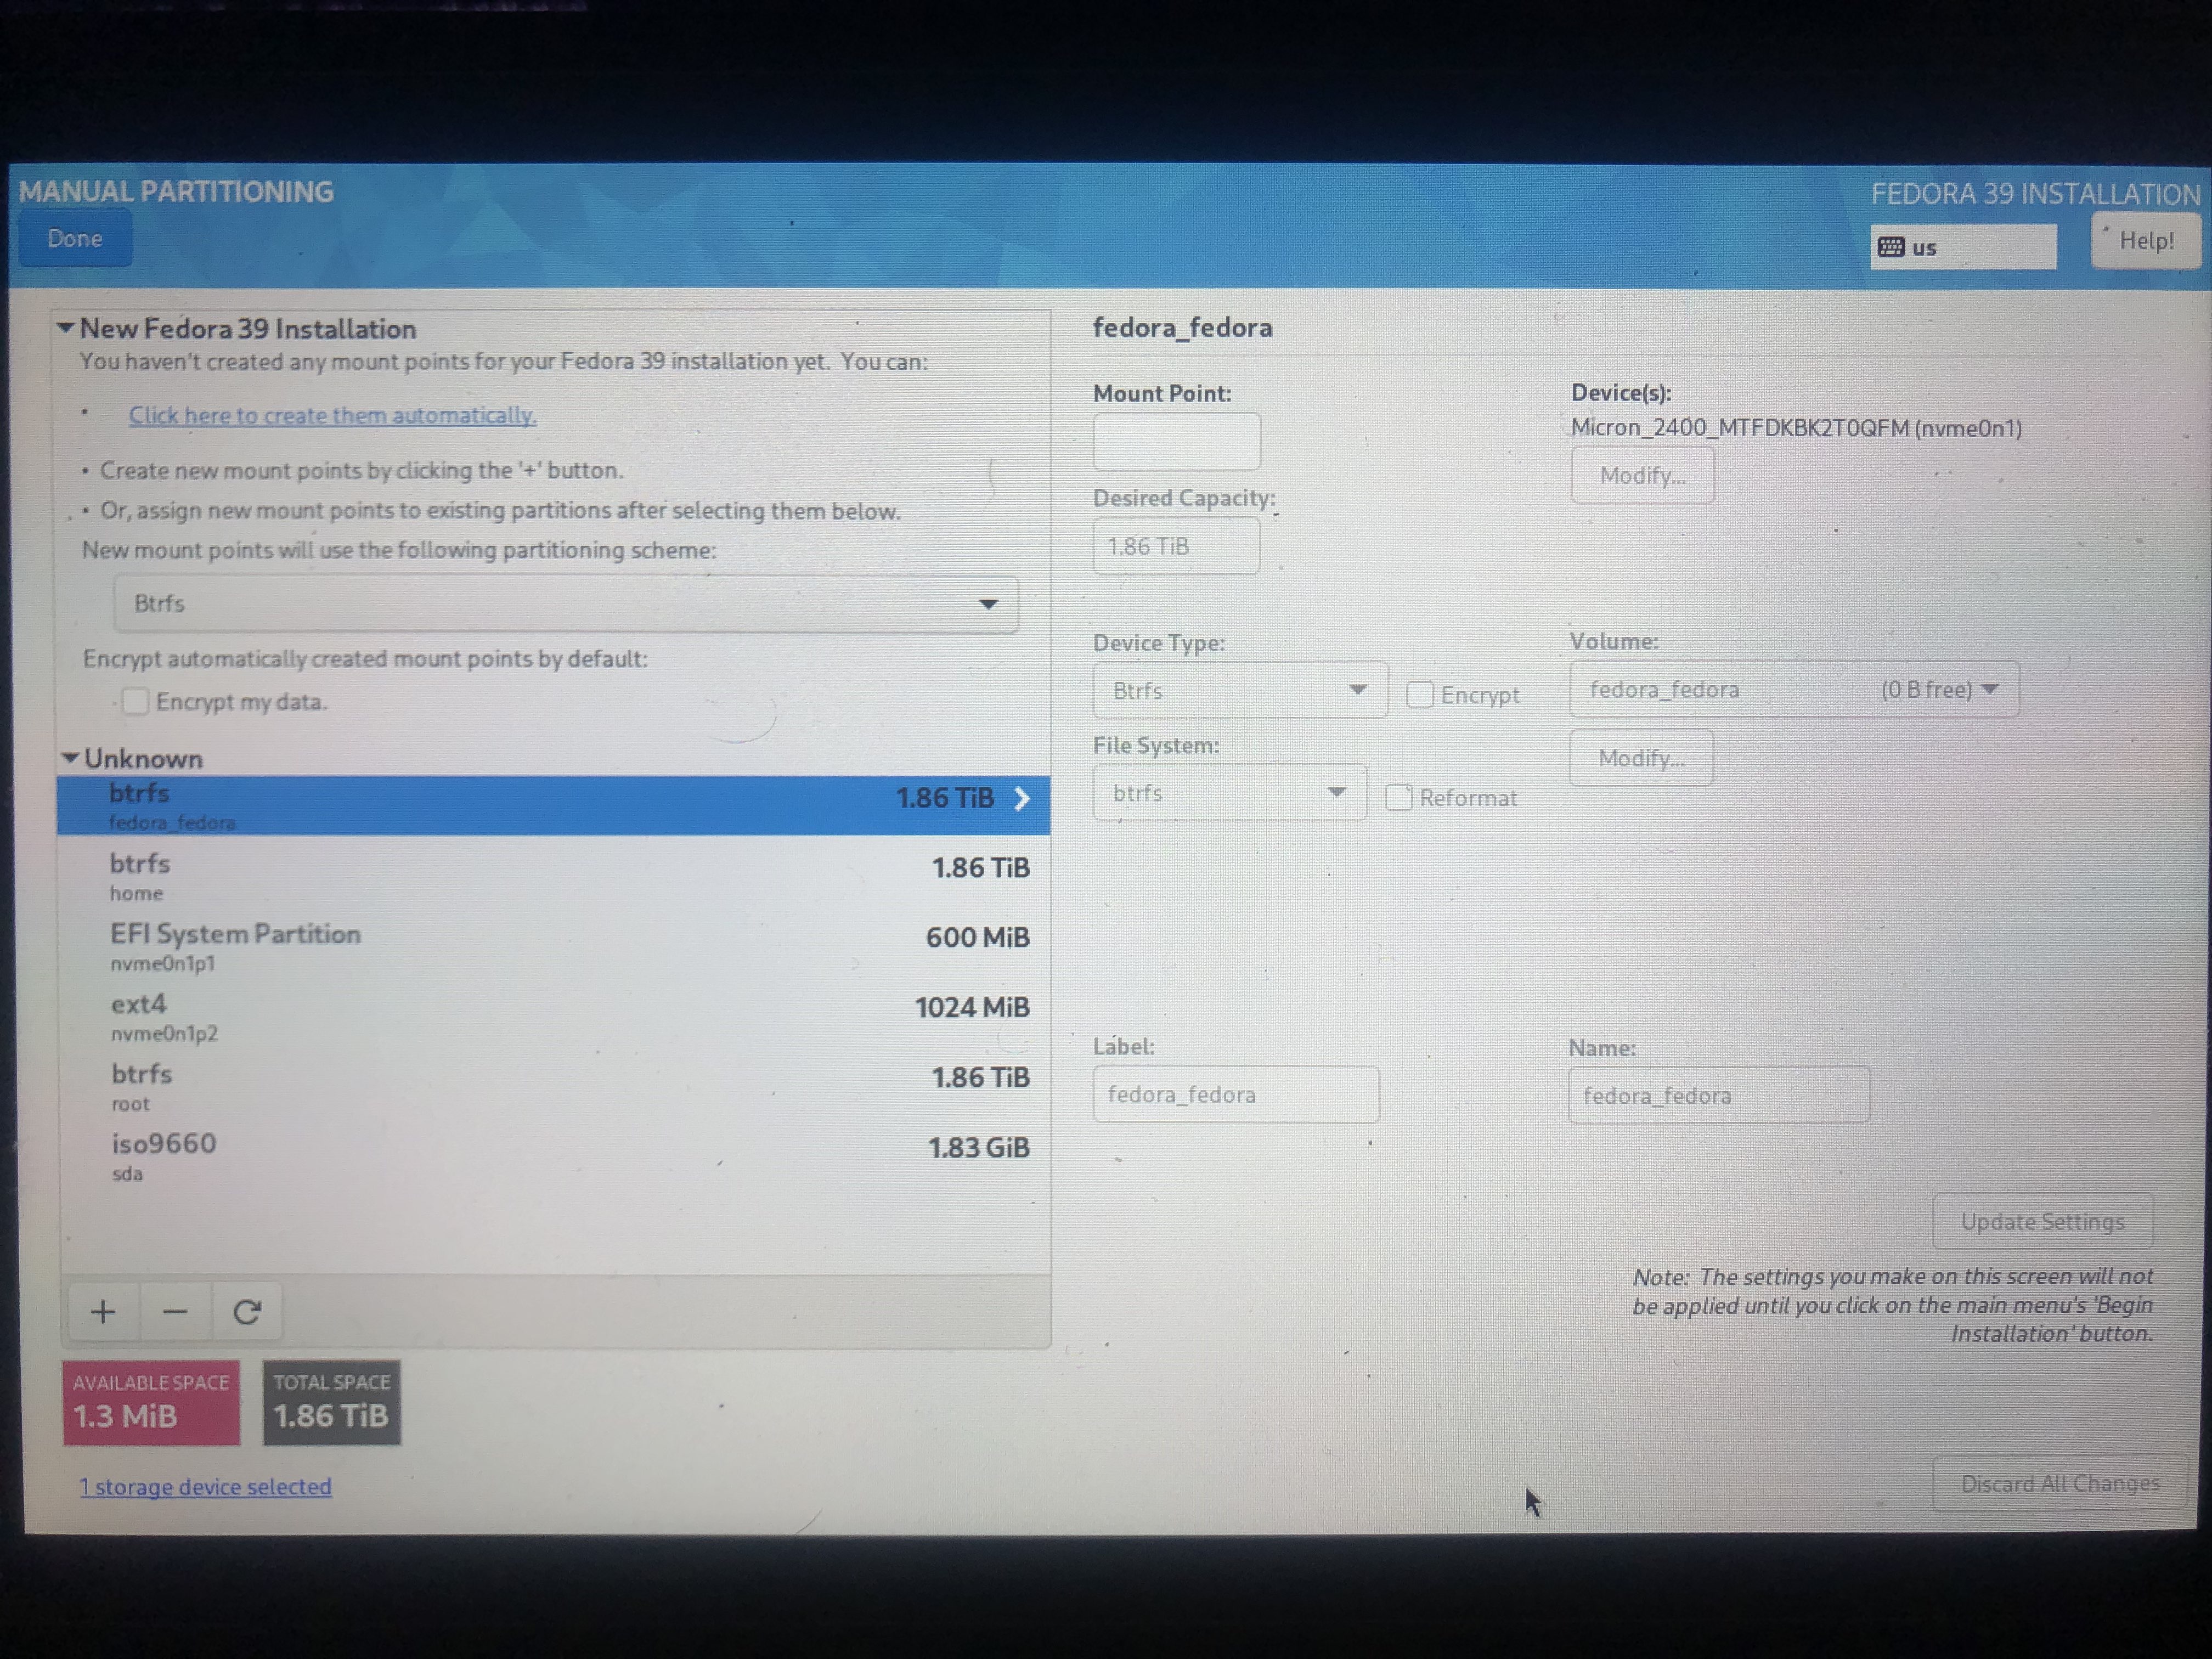Click the chevron arrow on the selected btrfs row

(x=1022, y=798)
